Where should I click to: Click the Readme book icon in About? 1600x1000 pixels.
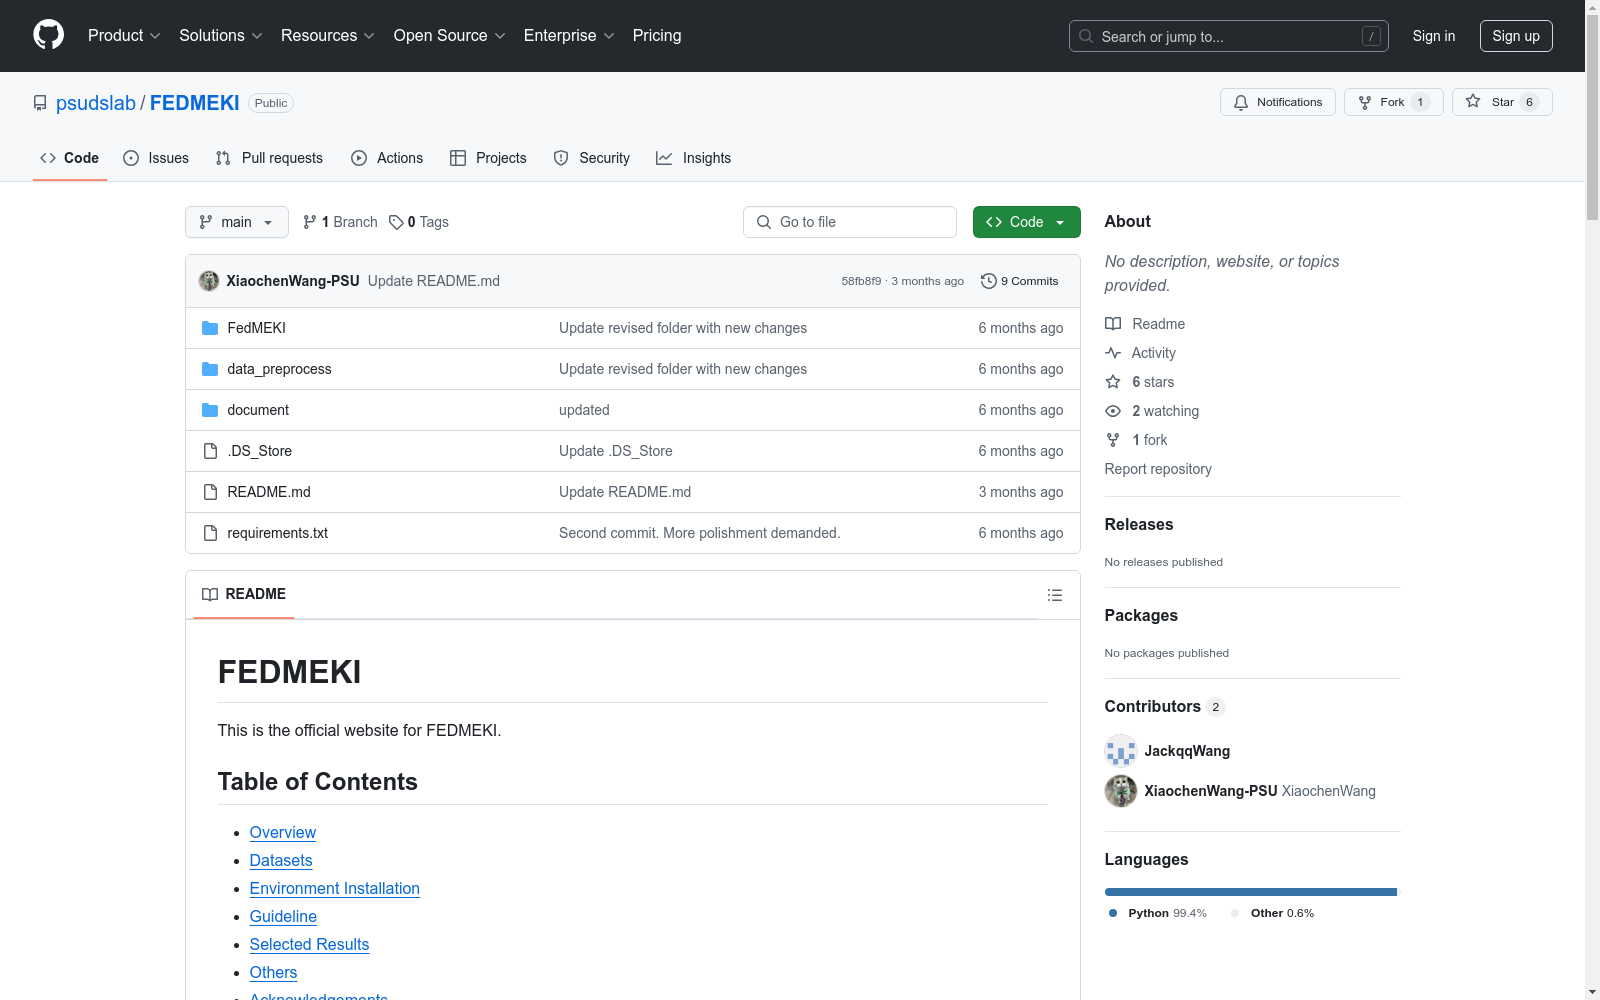click(1113, 324)
